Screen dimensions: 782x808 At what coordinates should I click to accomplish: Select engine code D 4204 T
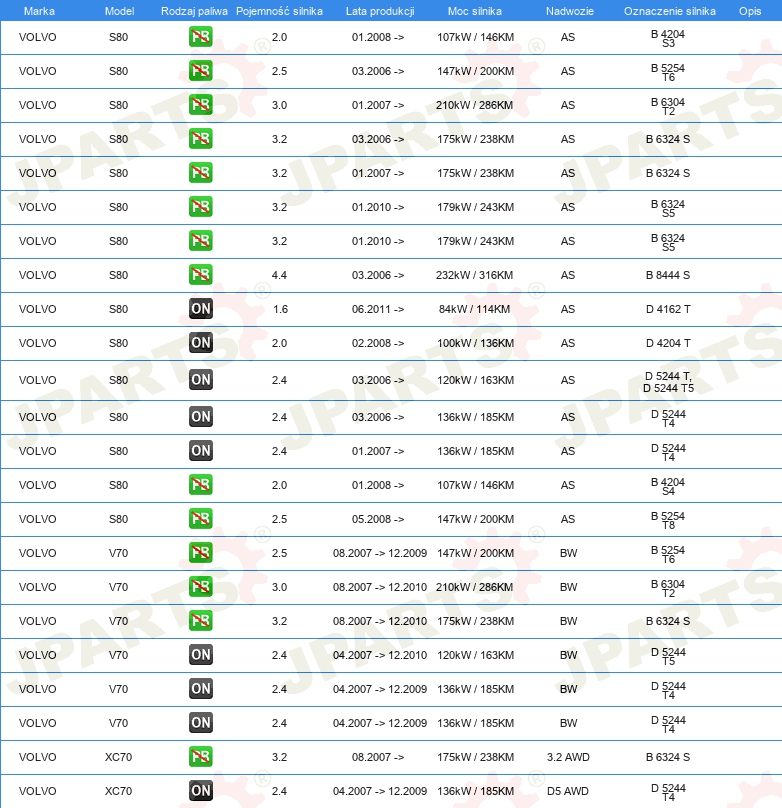(668, 343)
